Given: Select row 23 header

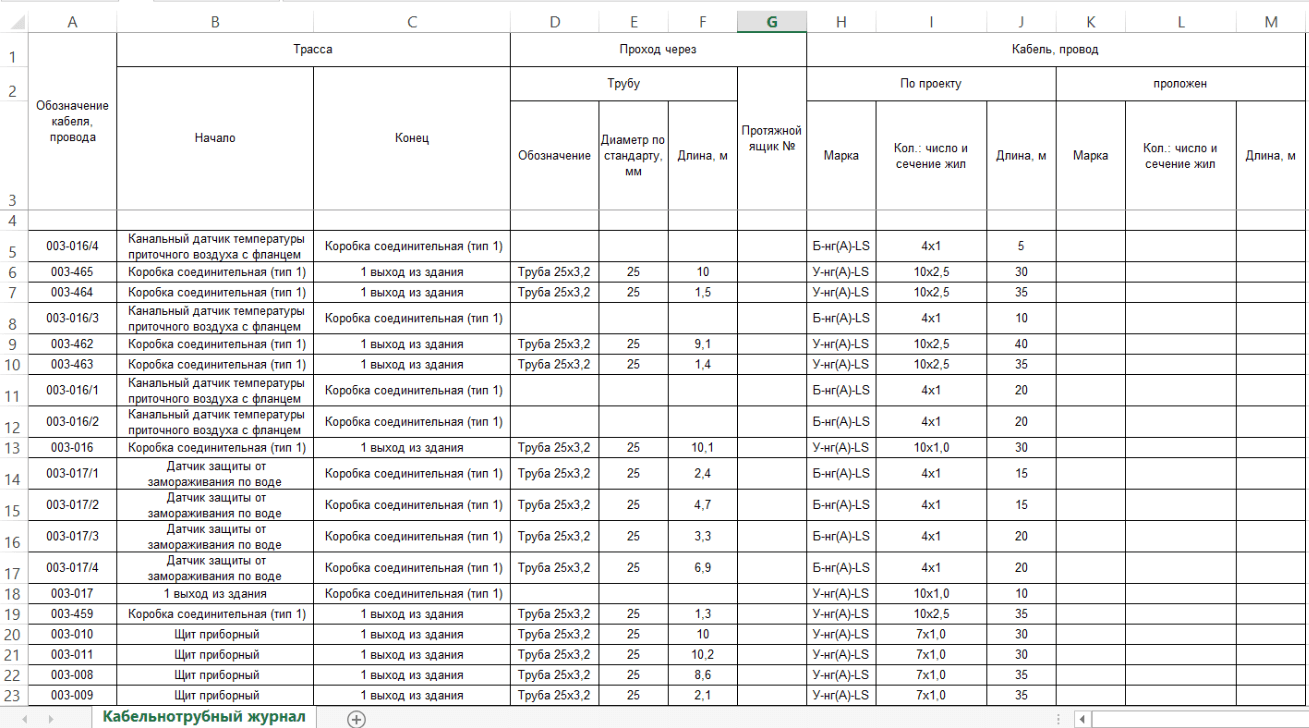Looking at the screenshot, I should pyautogui.click(x=13, y=695).
